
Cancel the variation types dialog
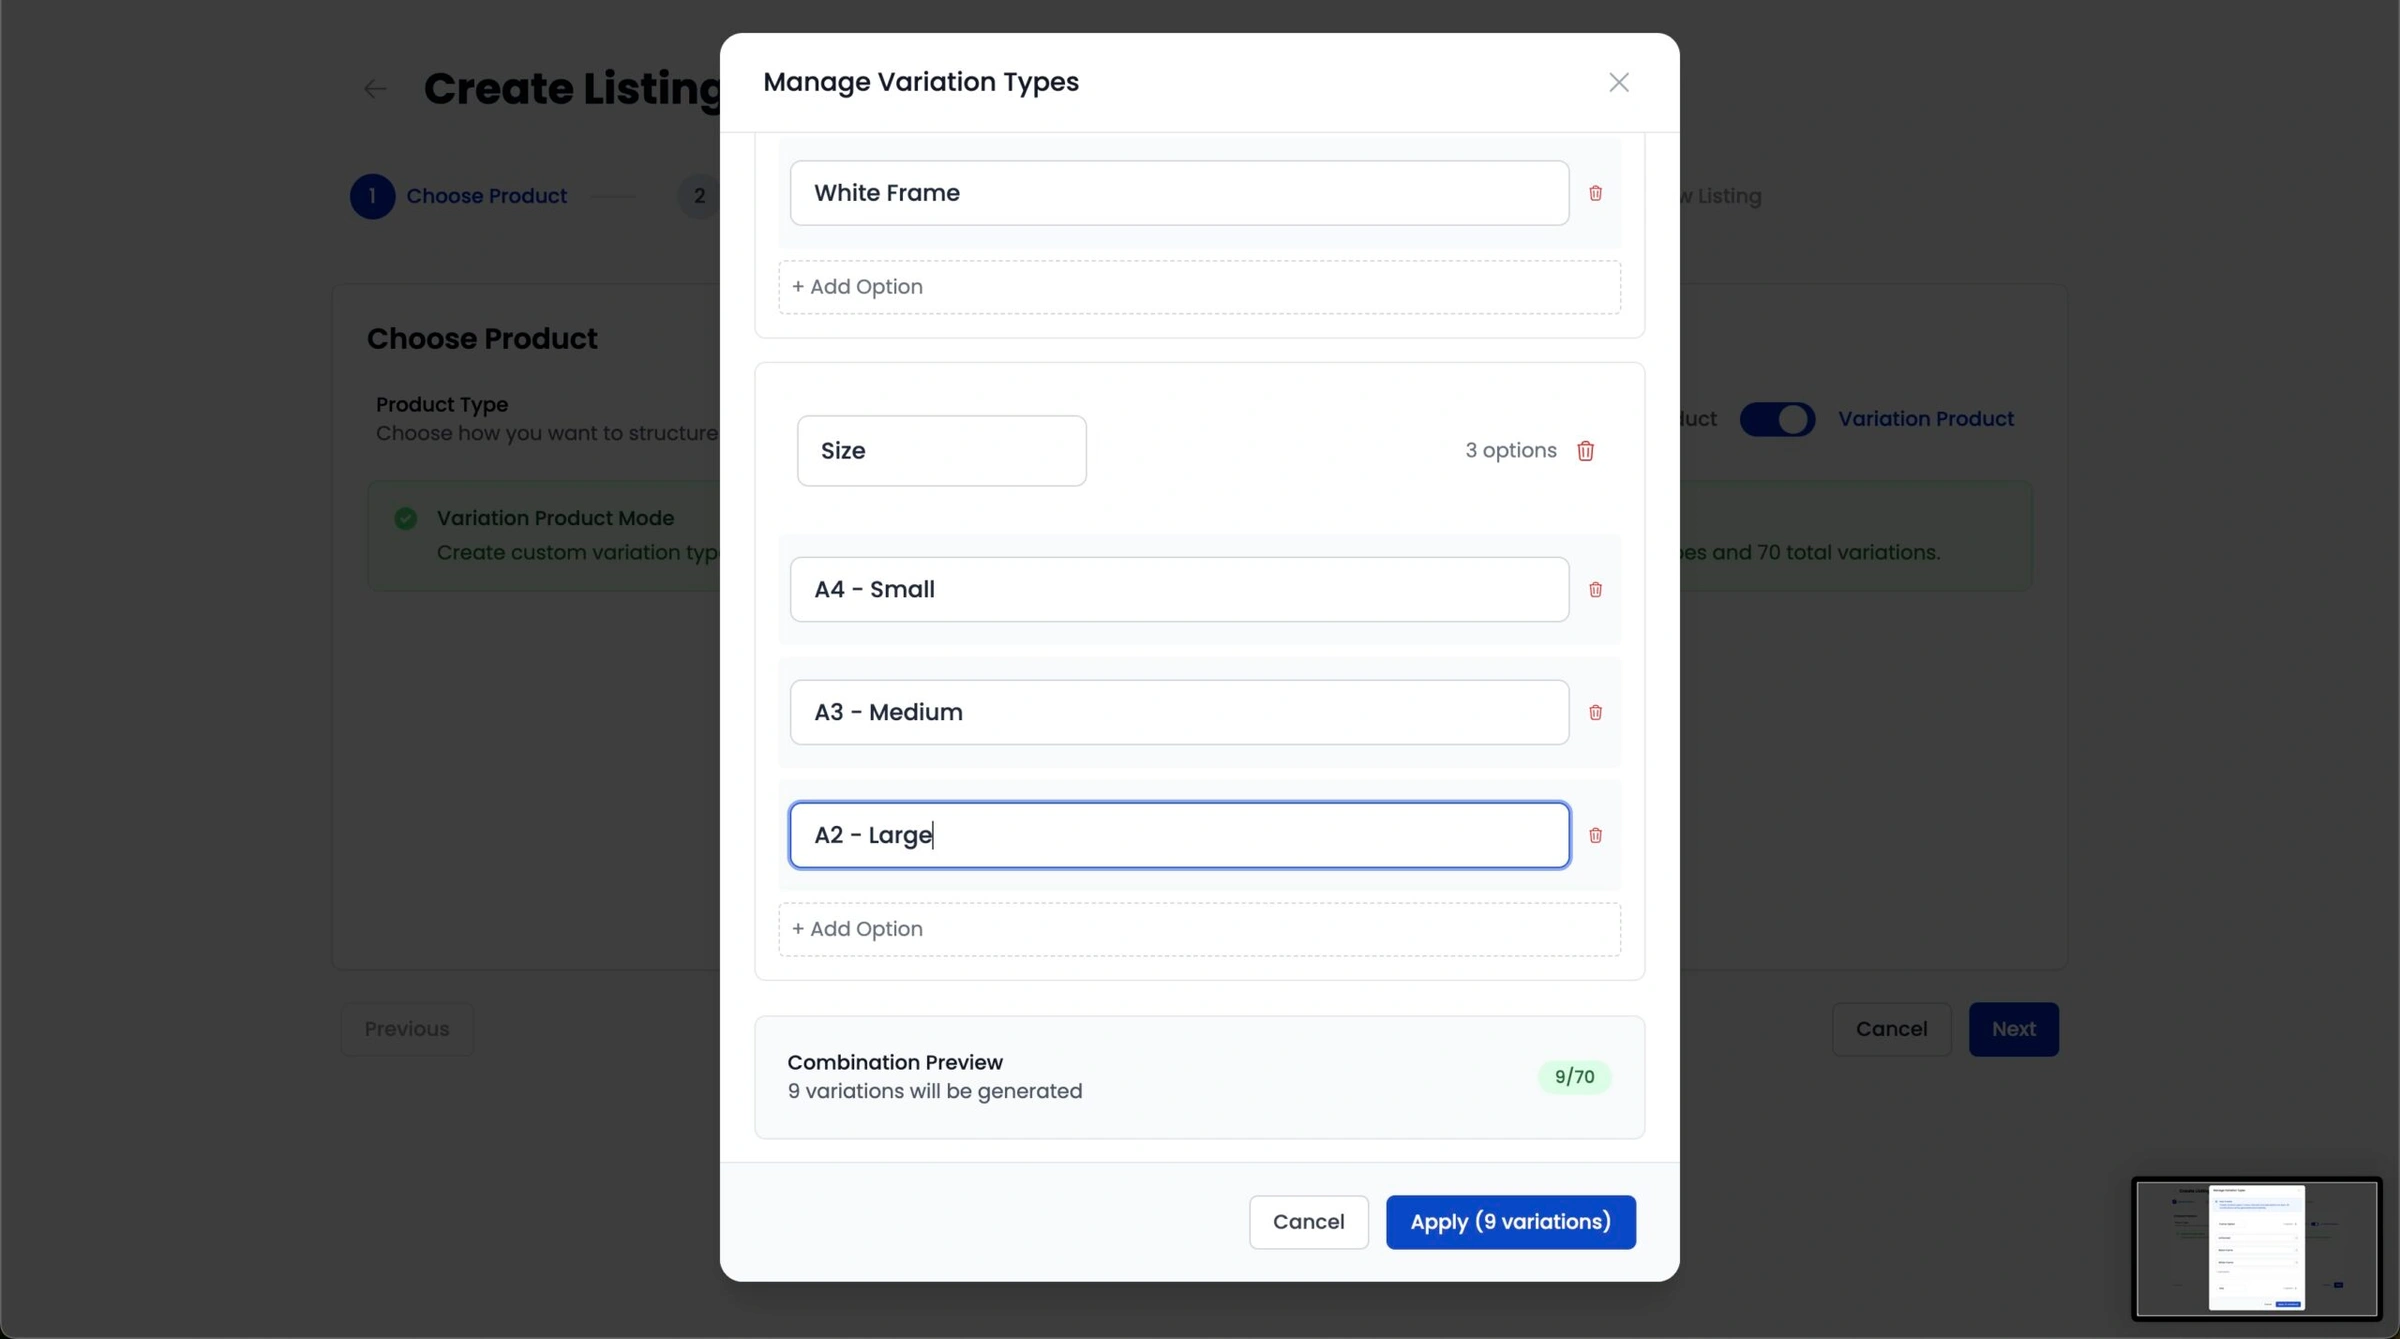pos(1307,1222)
